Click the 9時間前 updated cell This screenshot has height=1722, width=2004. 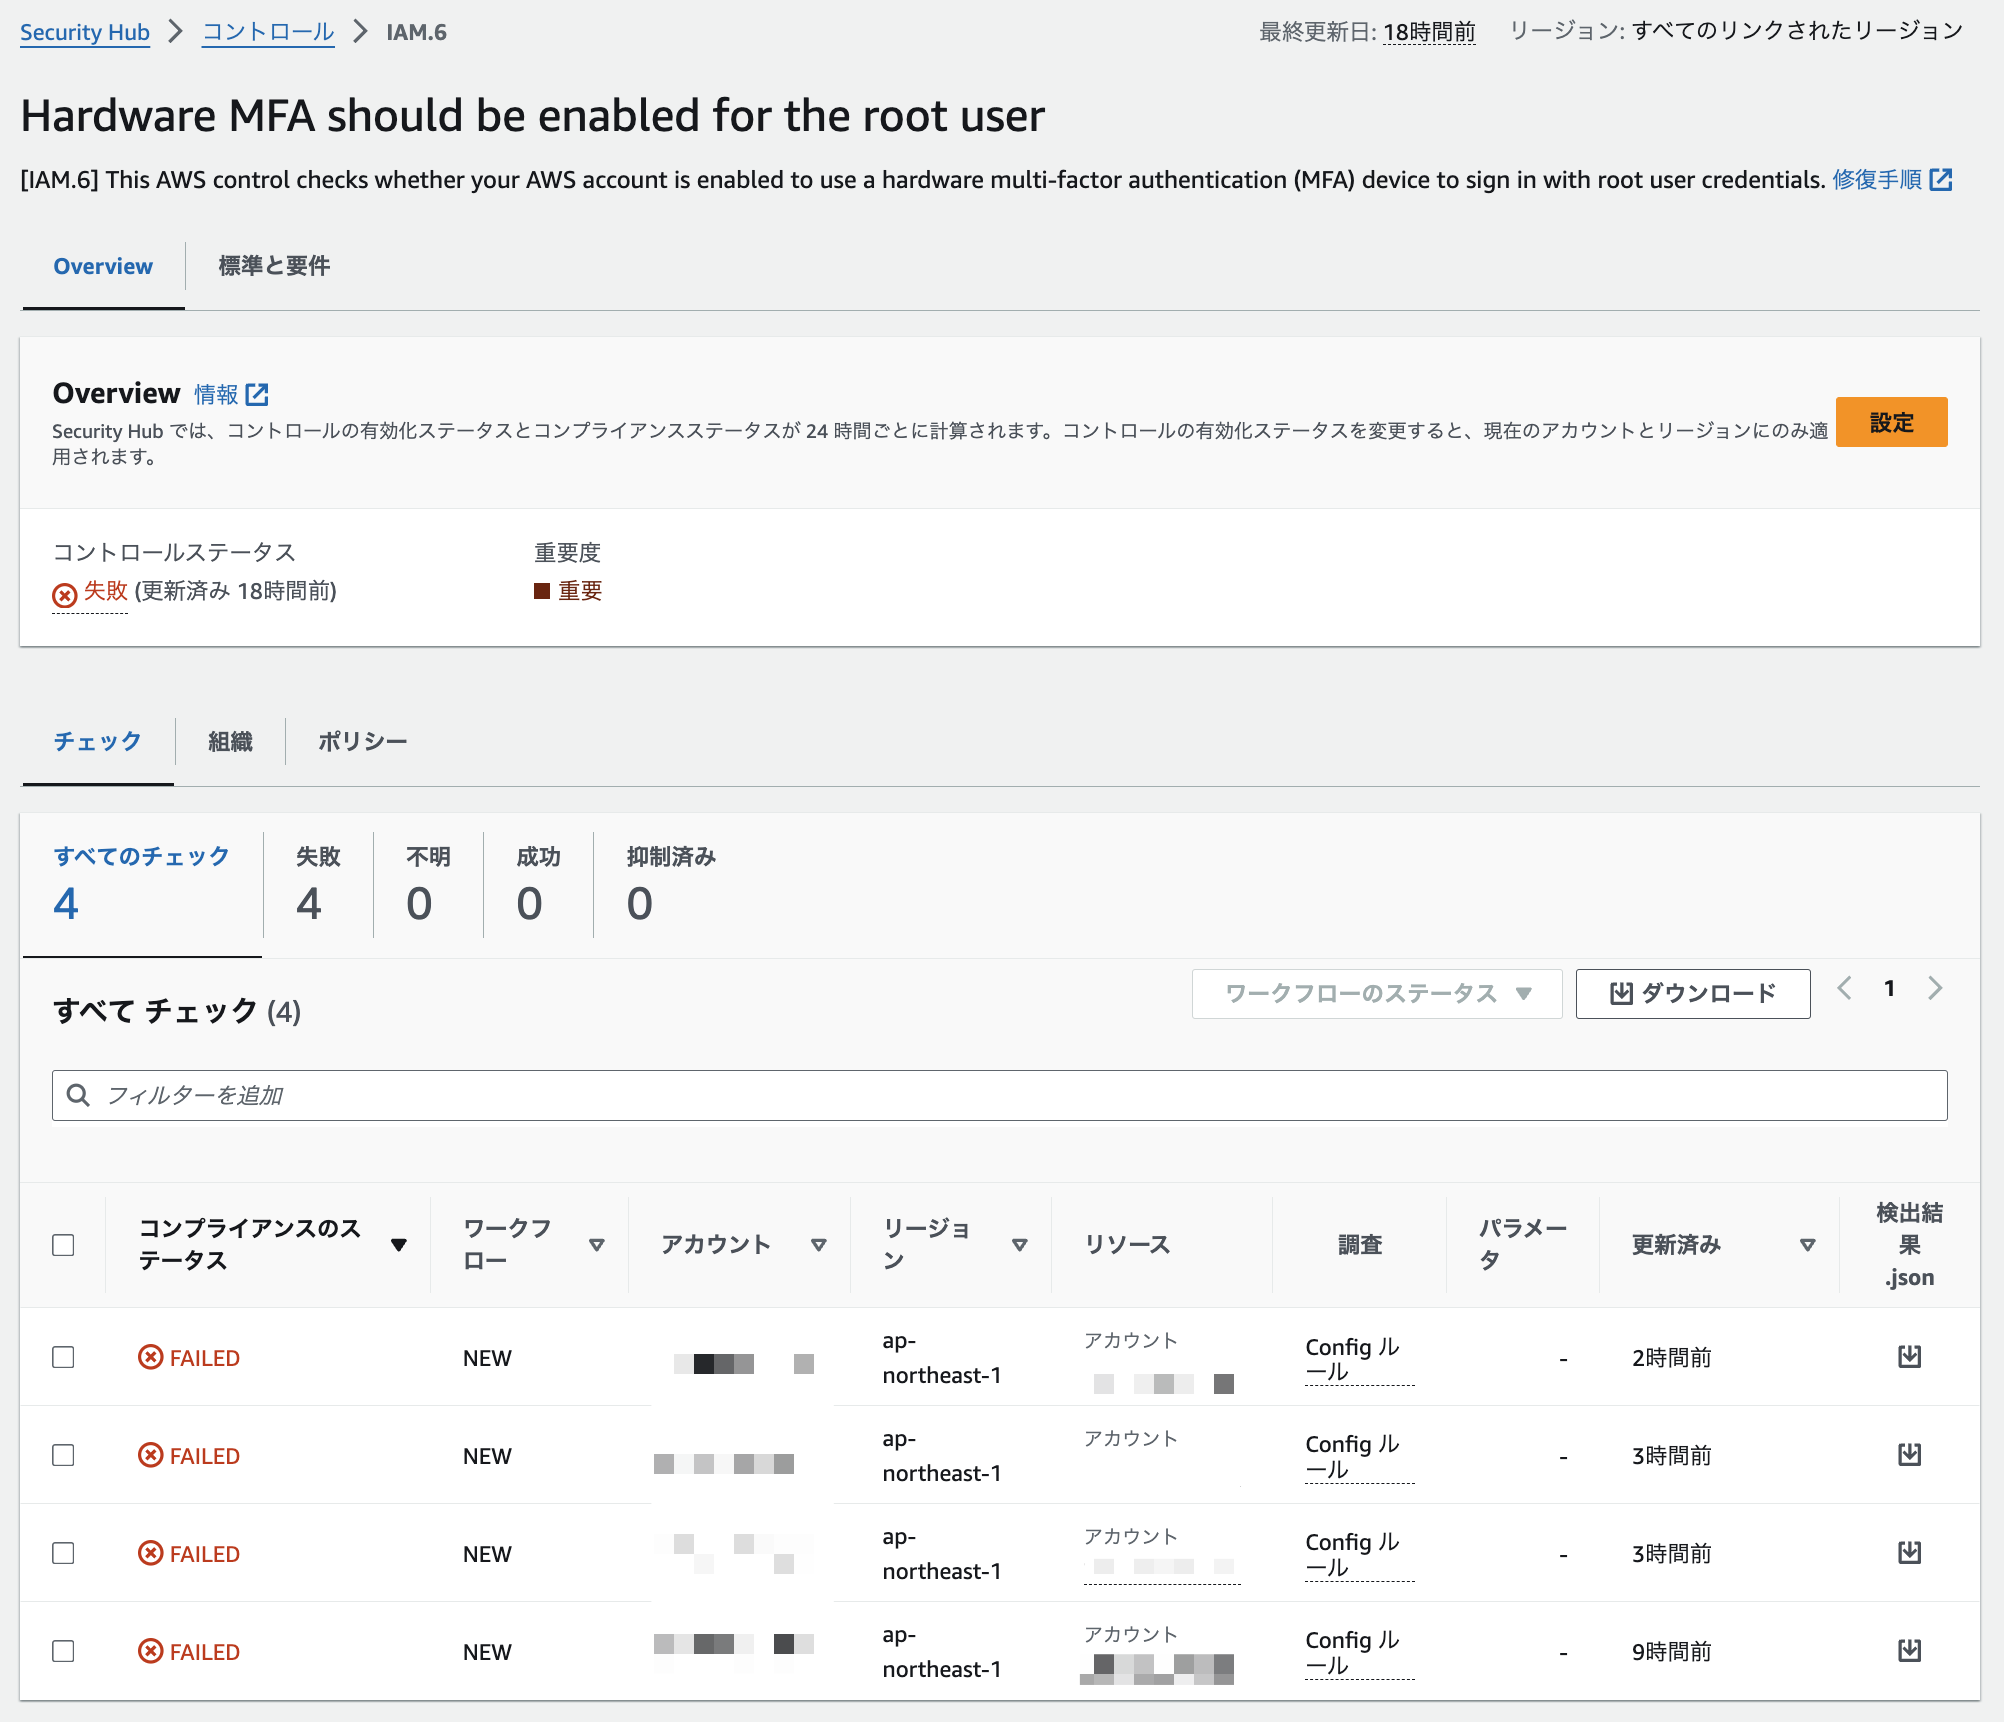1671,1652
